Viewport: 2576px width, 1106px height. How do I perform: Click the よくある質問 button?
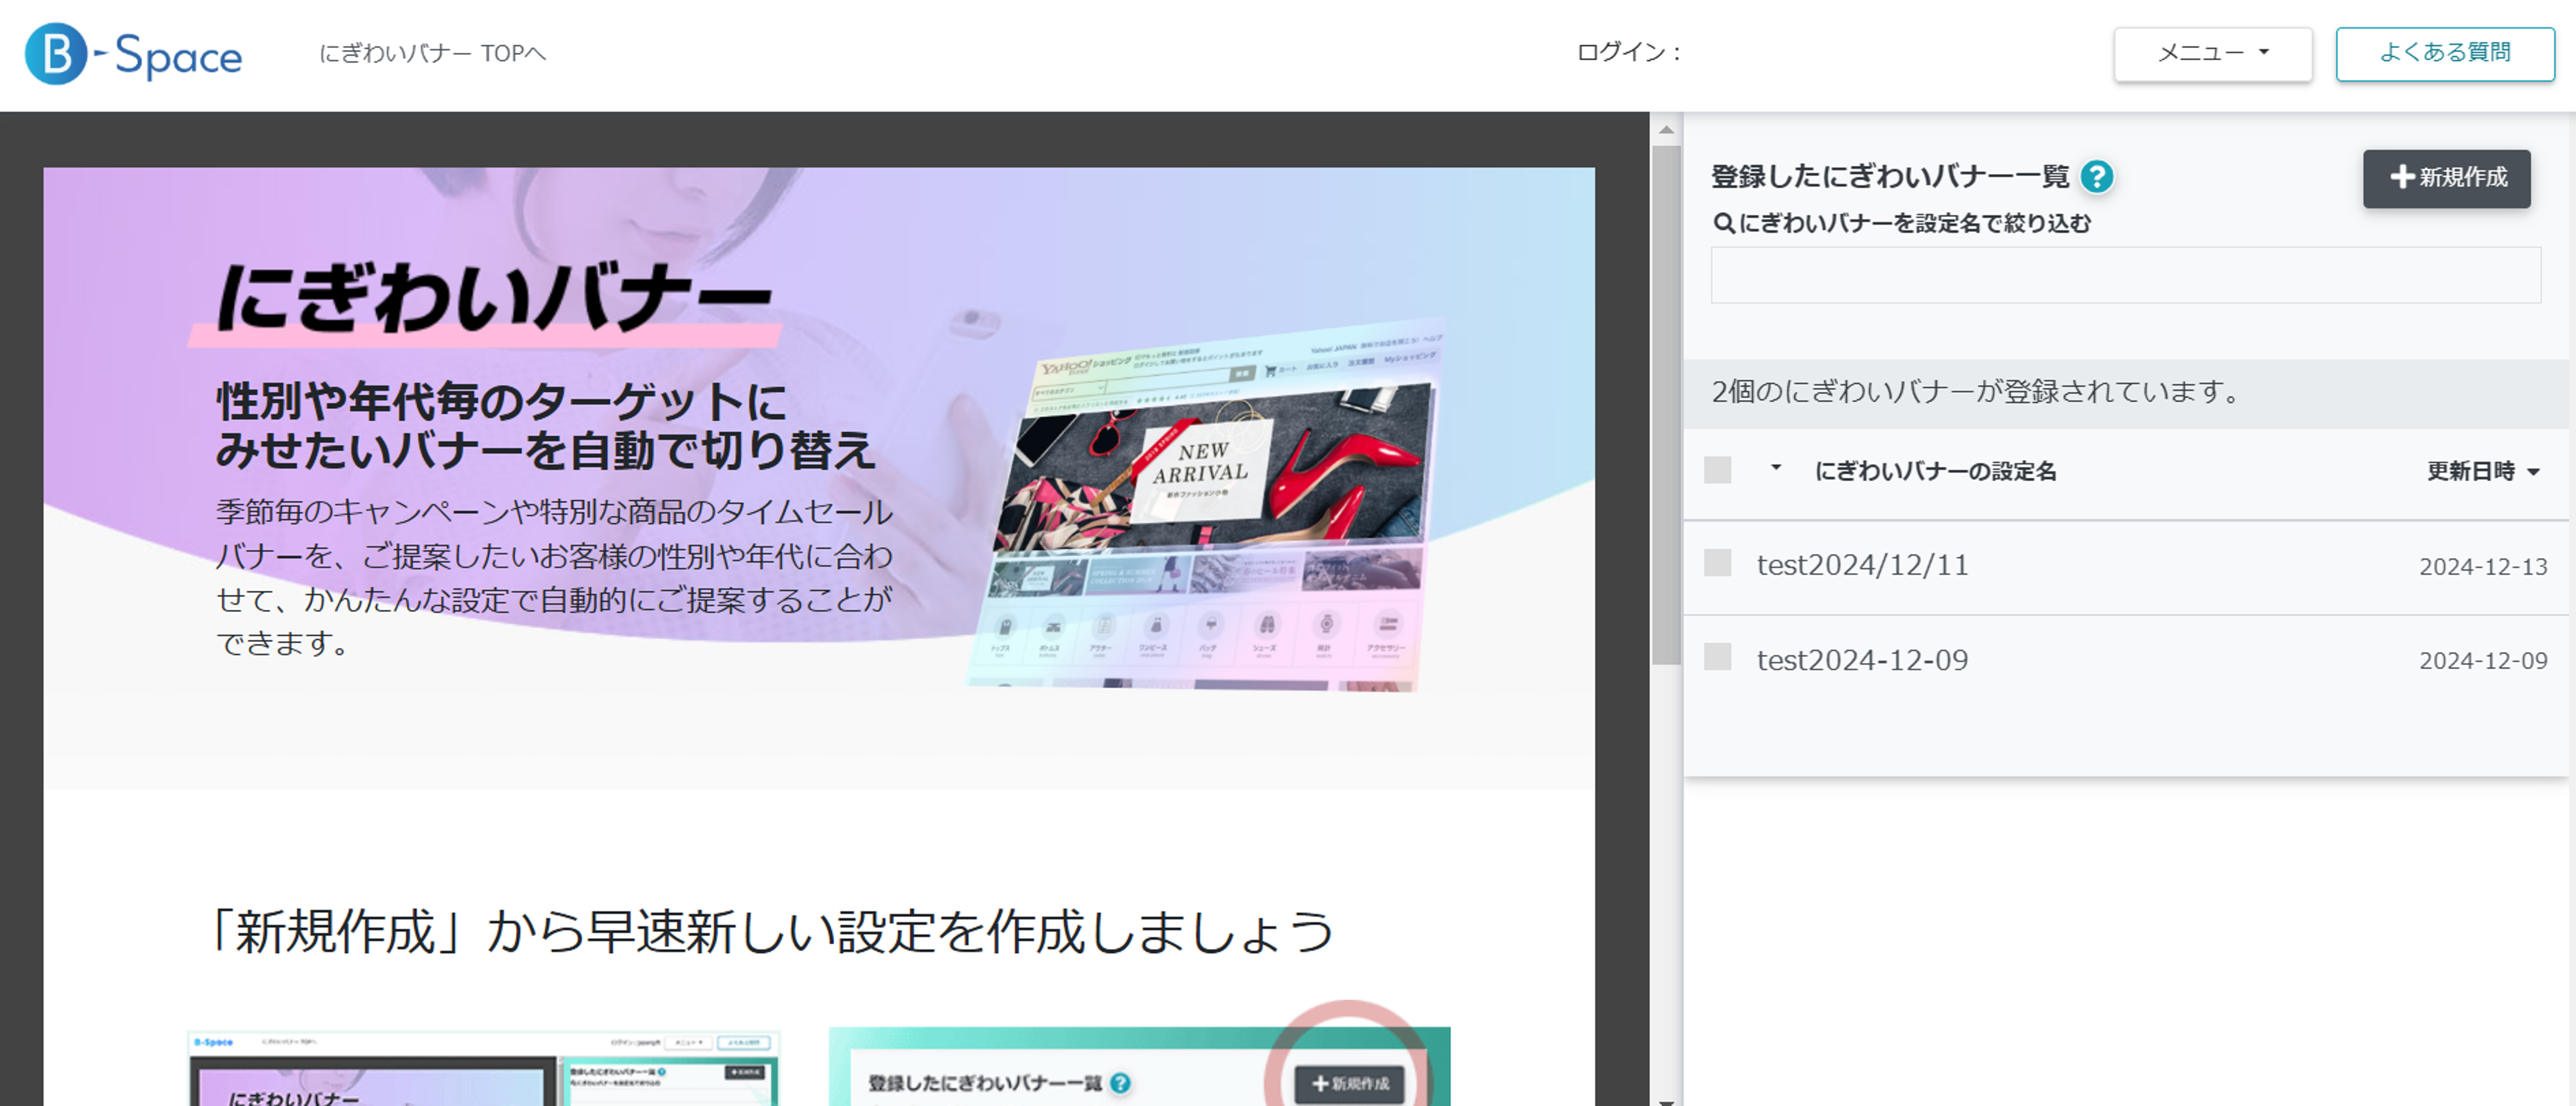pyautogui.click(x=2444, y=54)
